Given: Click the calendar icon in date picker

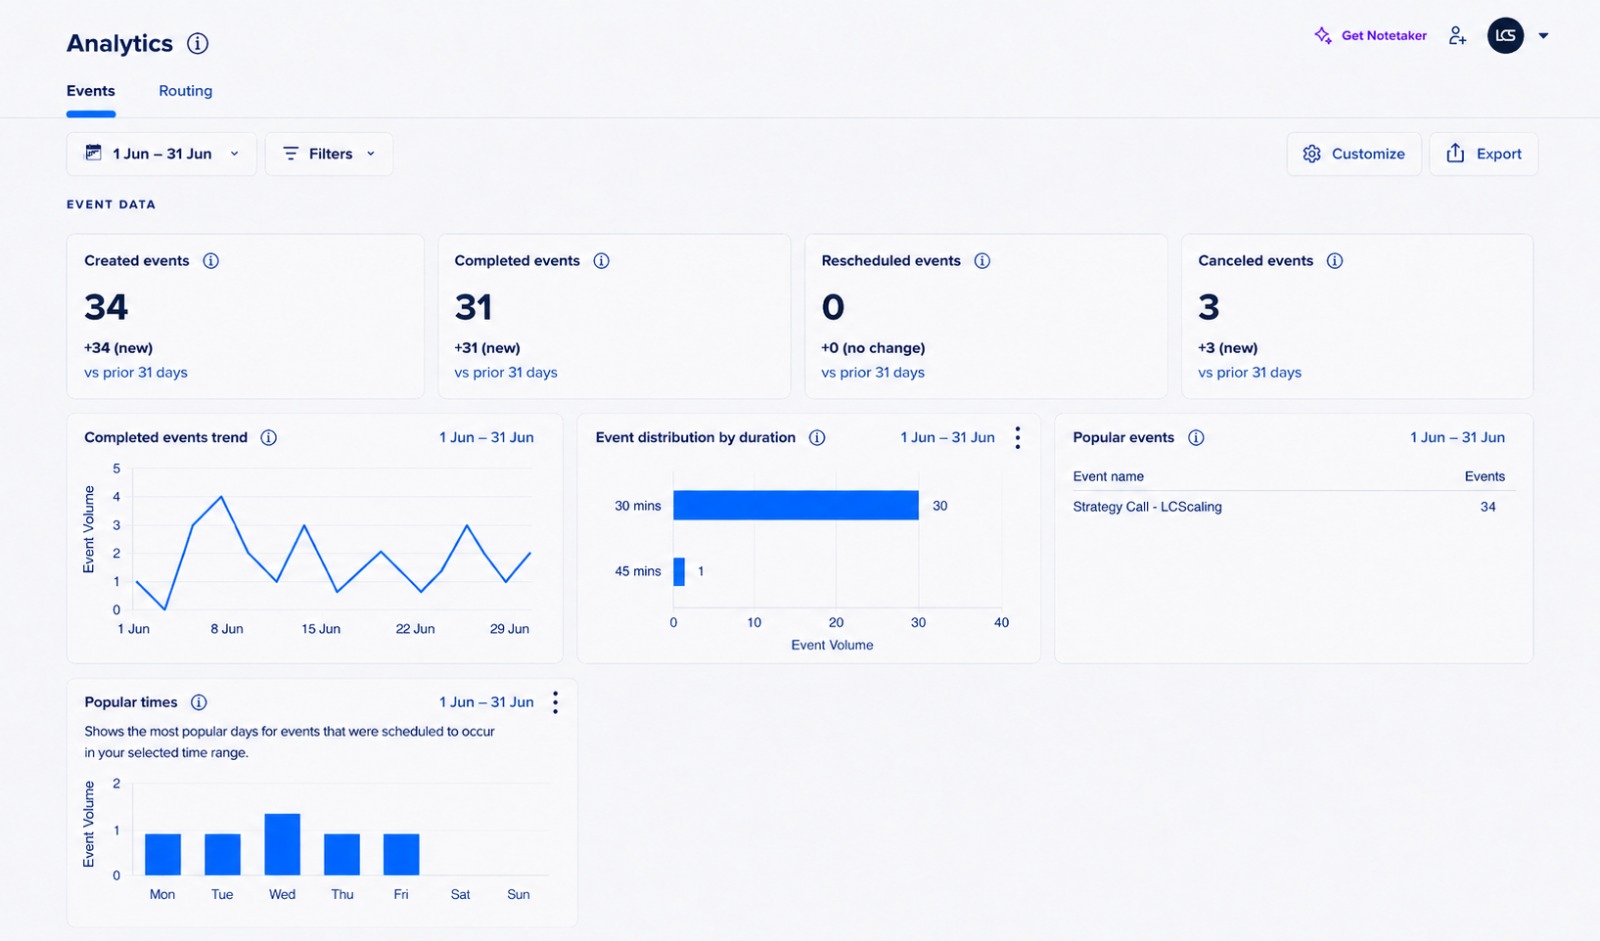Looking at the screenshot, I should pyautogui.click(x=93, y=153).
